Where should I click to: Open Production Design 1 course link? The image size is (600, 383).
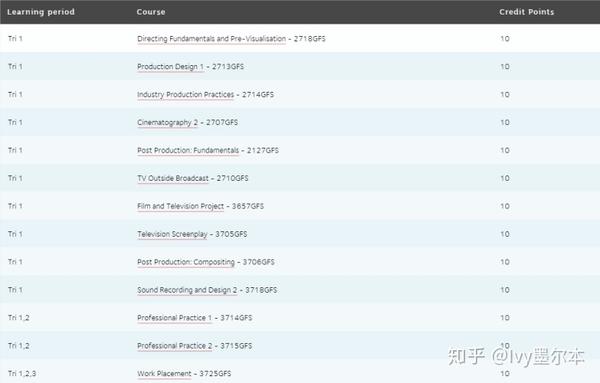point(170,67)
